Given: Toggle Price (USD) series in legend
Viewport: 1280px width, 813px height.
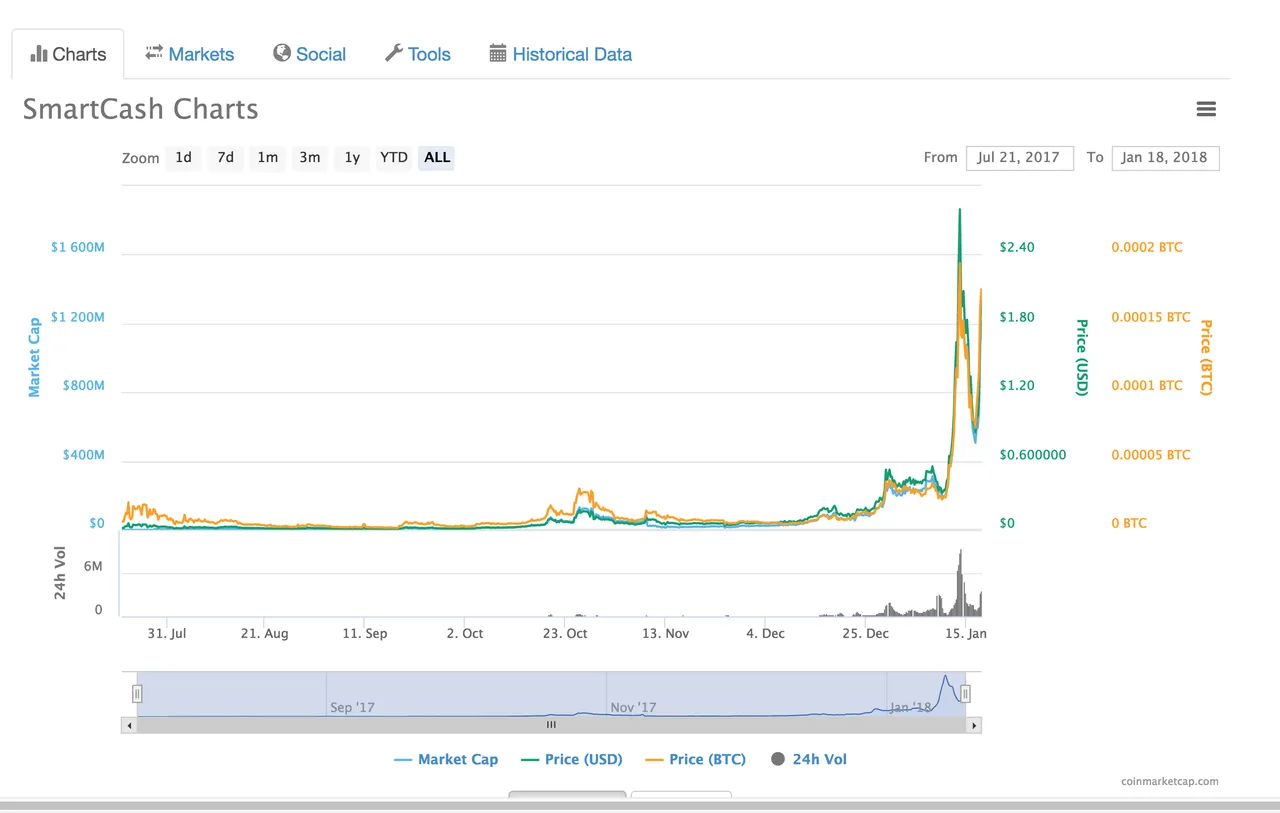Looking at the screenshot, I should pyautogui.click(x=572, y=759).
